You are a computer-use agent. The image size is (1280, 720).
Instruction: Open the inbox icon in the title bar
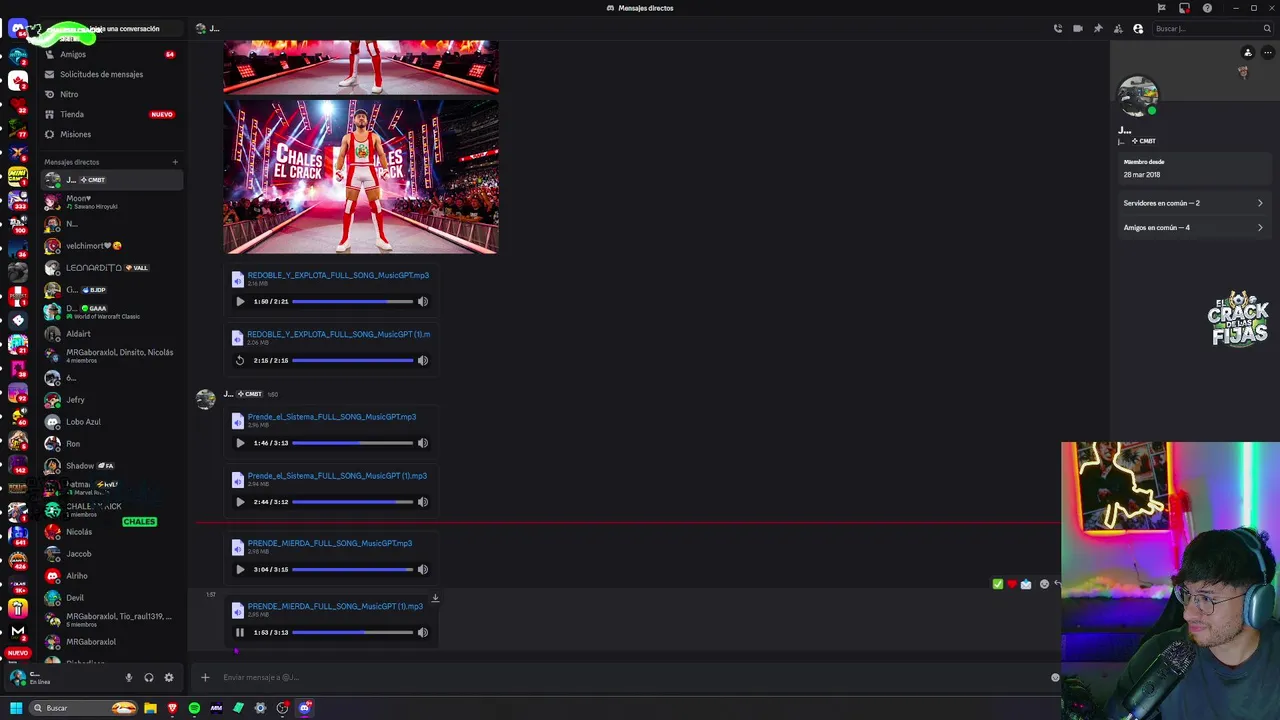1184,8
